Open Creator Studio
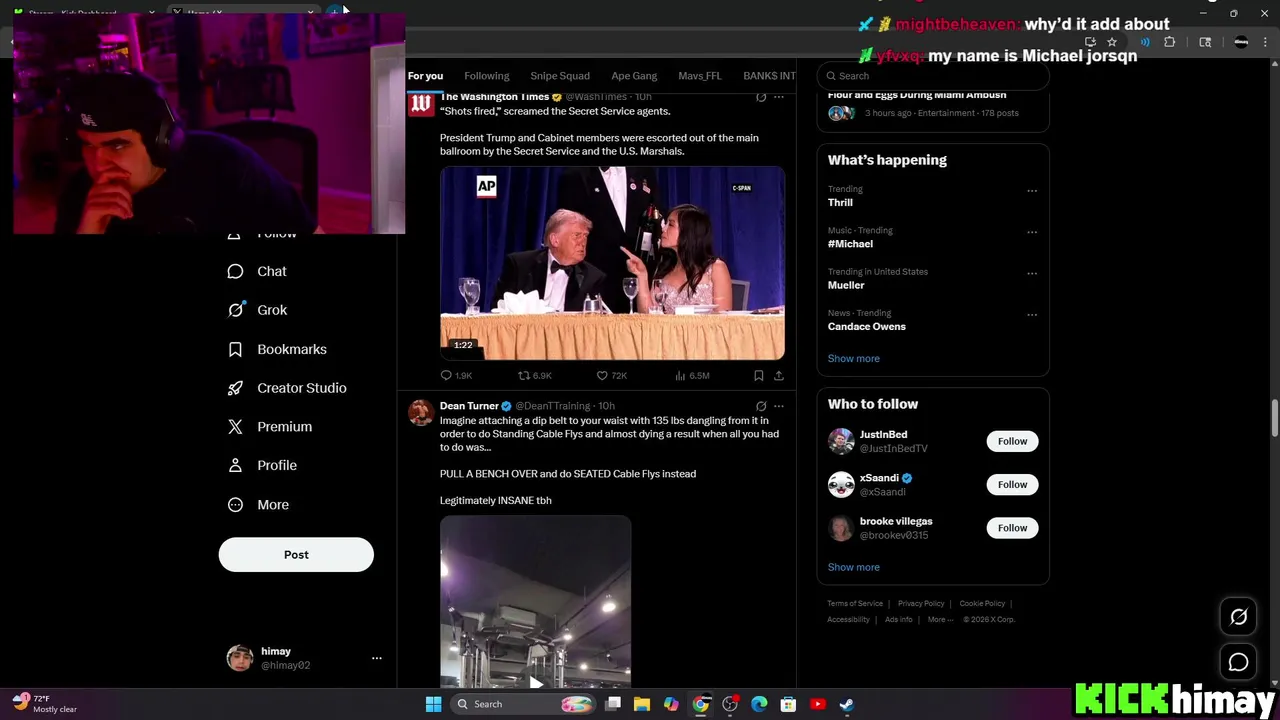This screenshot has height=720, width=1280. tap(287, 388)
